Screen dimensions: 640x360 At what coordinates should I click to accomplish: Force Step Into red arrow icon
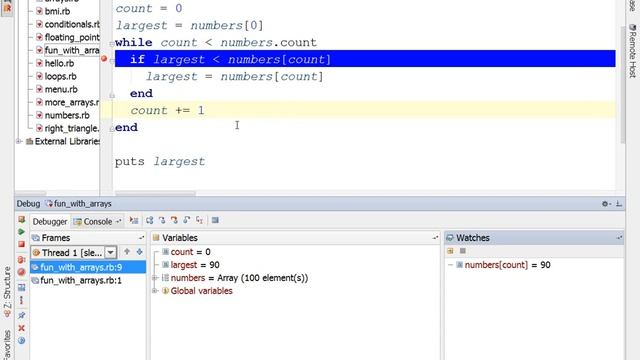coord(174,220)
